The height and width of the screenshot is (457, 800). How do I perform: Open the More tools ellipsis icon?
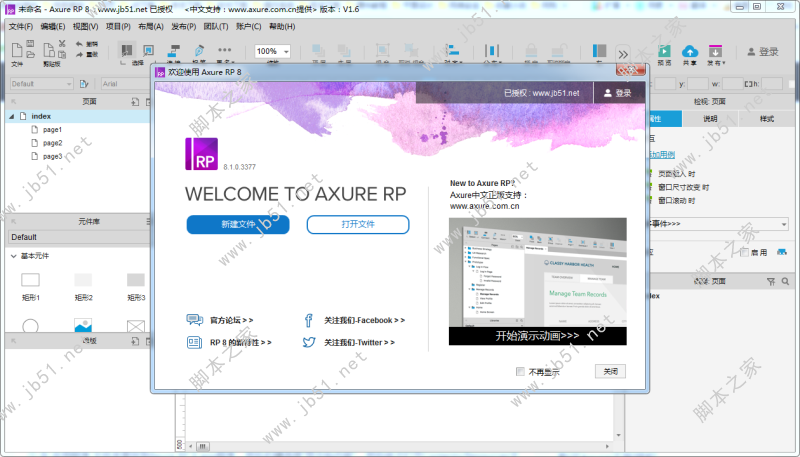click(x=224, y=50)
